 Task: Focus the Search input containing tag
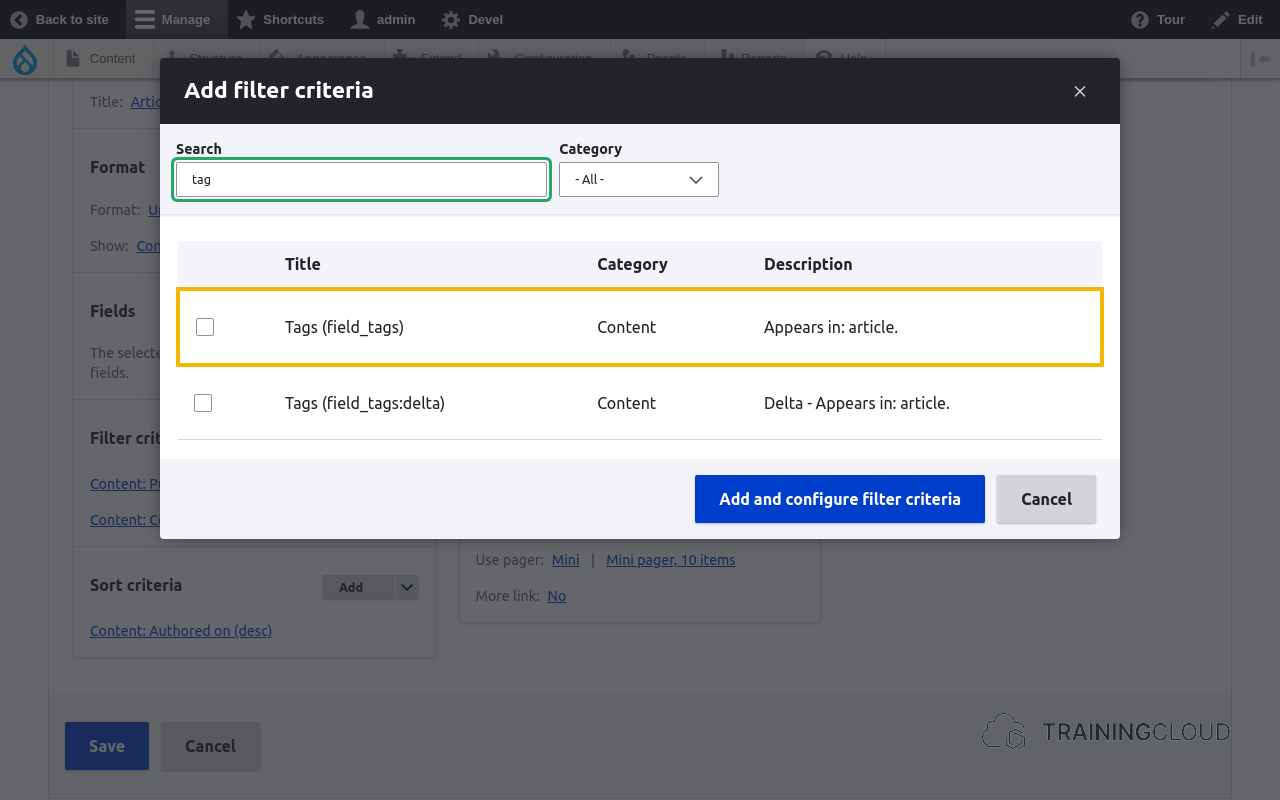tap(361, 180)
